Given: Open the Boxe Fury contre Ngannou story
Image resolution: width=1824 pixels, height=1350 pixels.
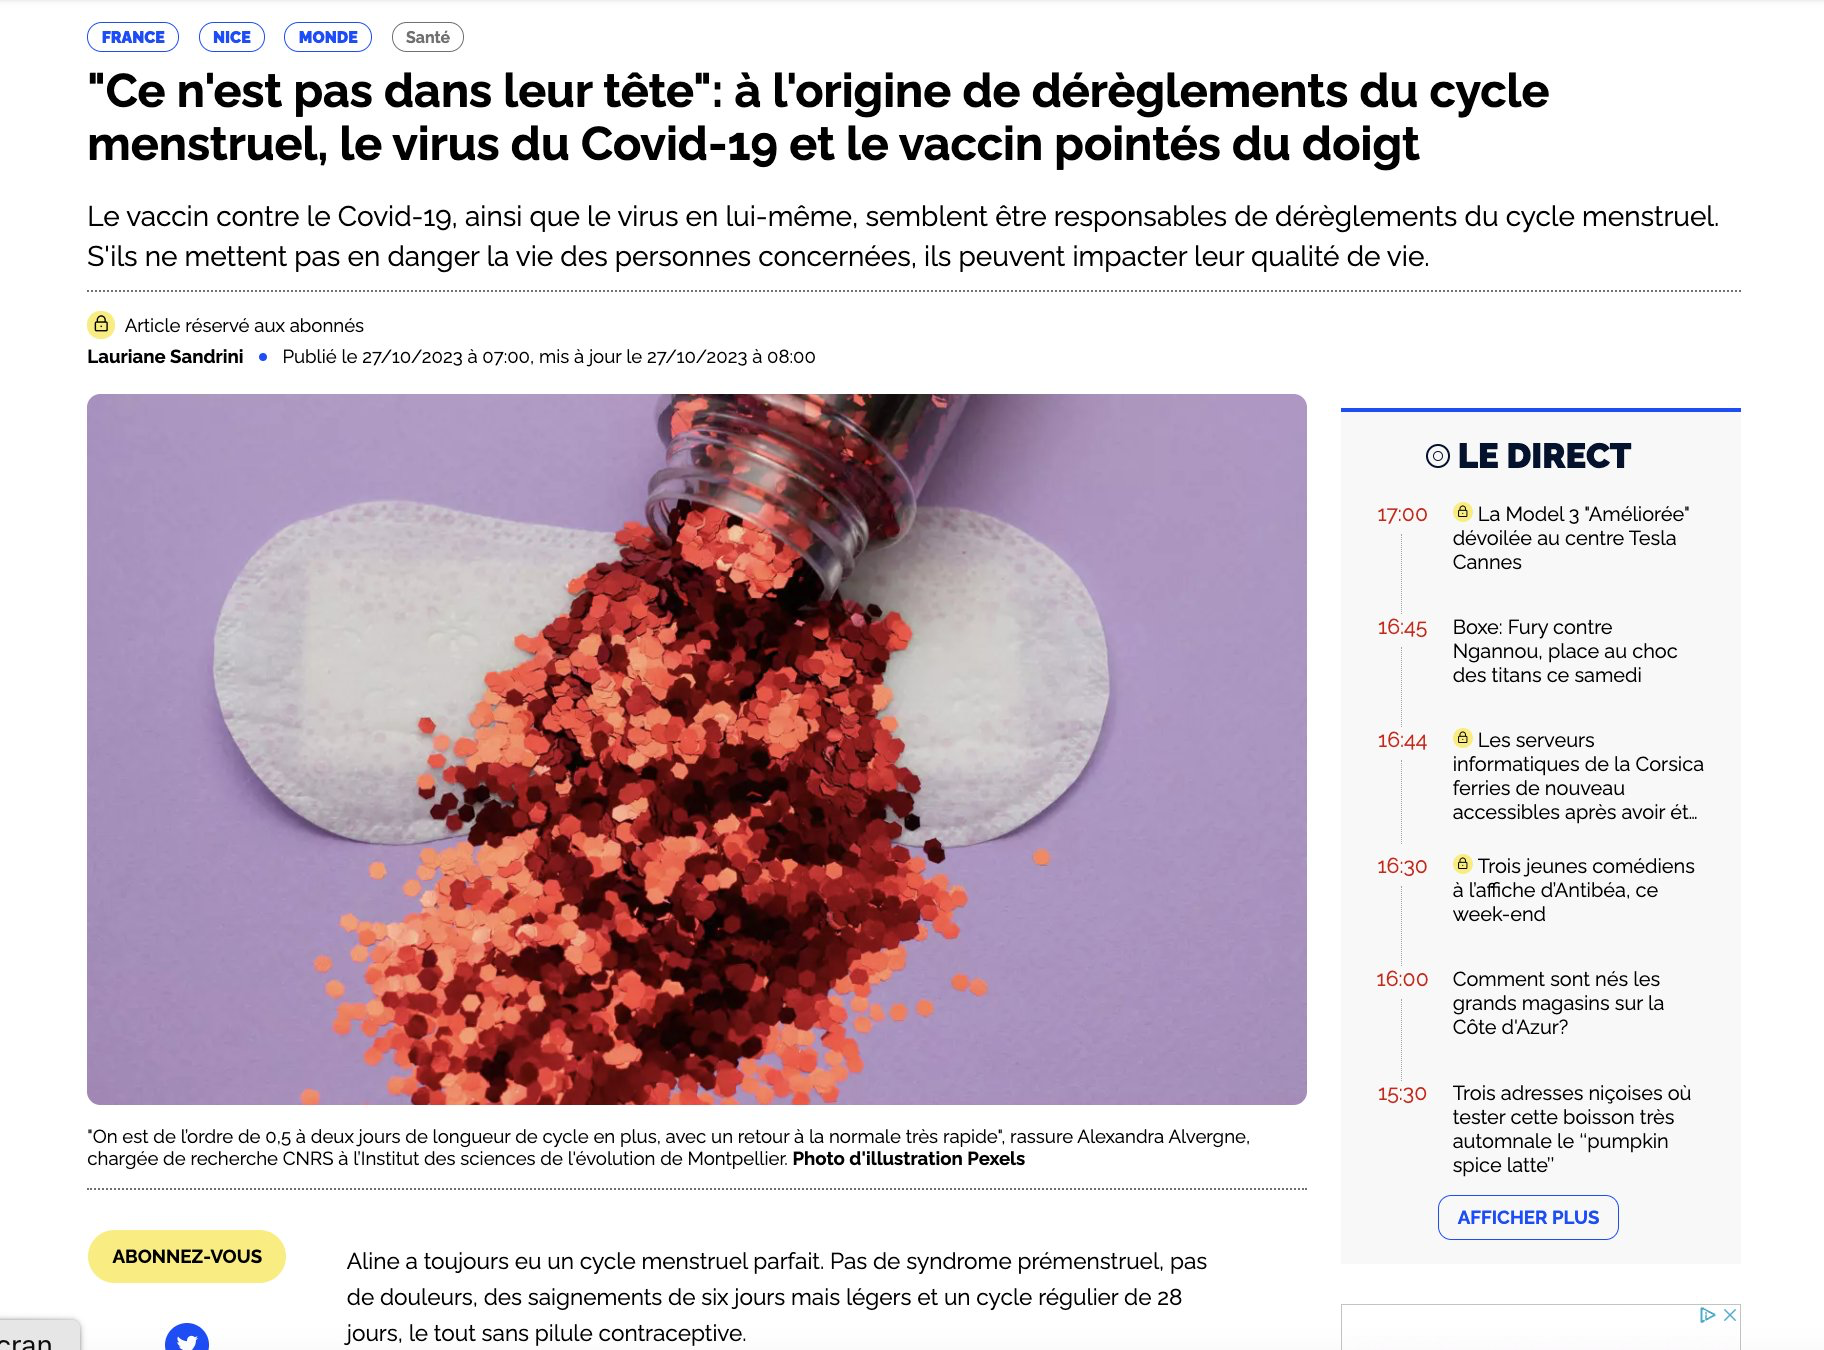Looking at the screenshot, I should (1564, 651).
